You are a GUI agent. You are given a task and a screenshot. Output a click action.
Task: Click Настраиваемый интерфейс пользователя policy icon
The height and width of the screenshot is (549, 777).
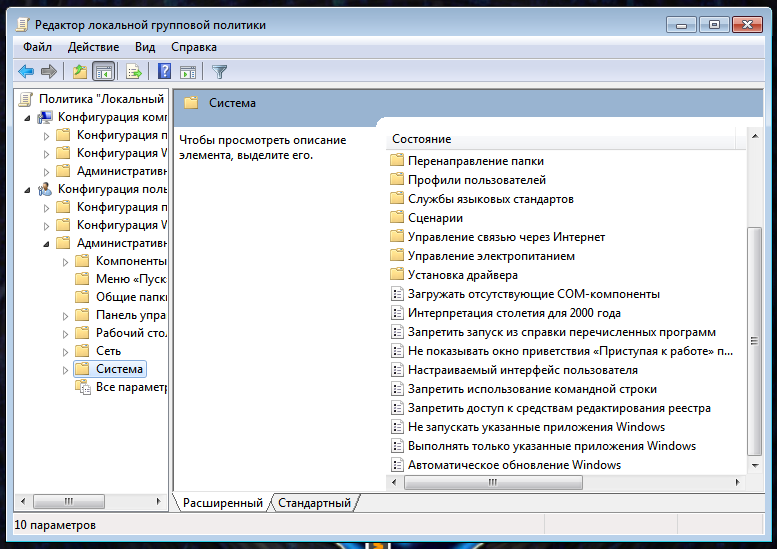click(x=397, y=370)
